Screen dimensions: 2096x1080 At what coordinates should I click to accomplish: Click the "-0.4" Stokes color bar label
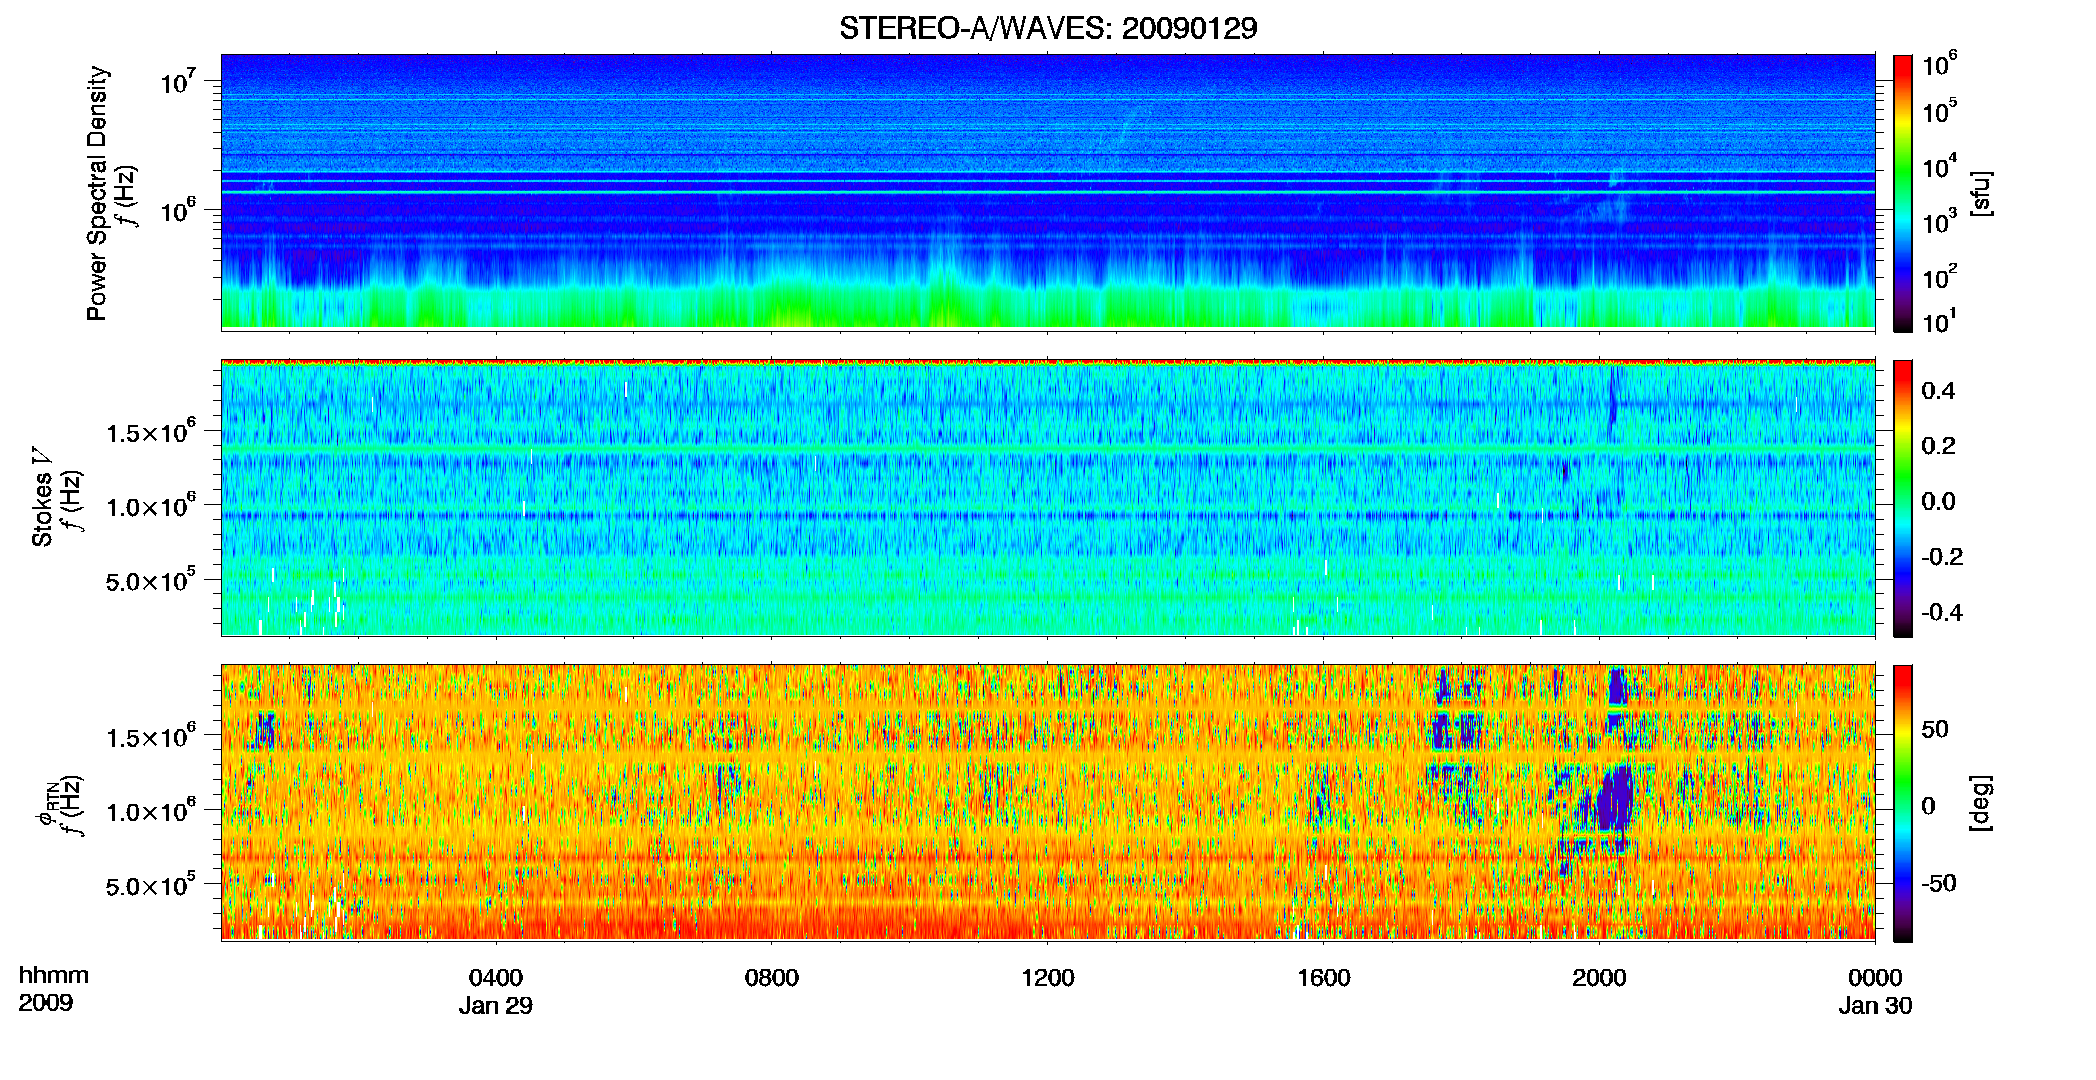point(1942,612)
